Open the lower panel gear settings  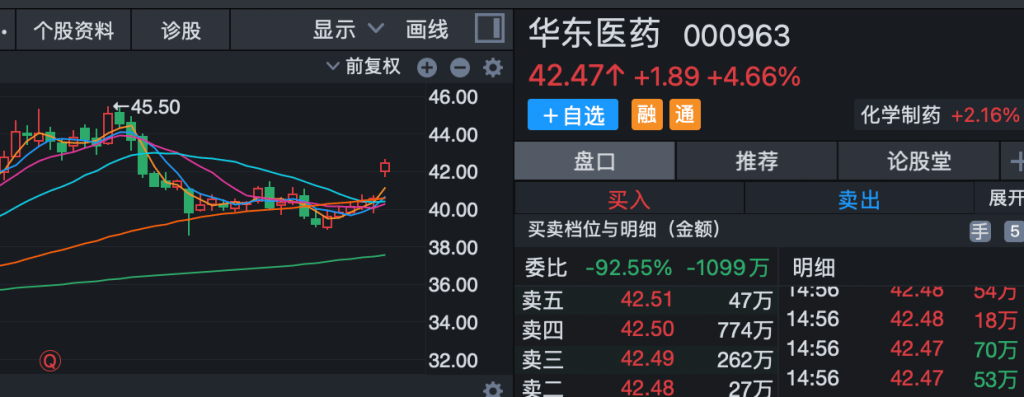492,390
